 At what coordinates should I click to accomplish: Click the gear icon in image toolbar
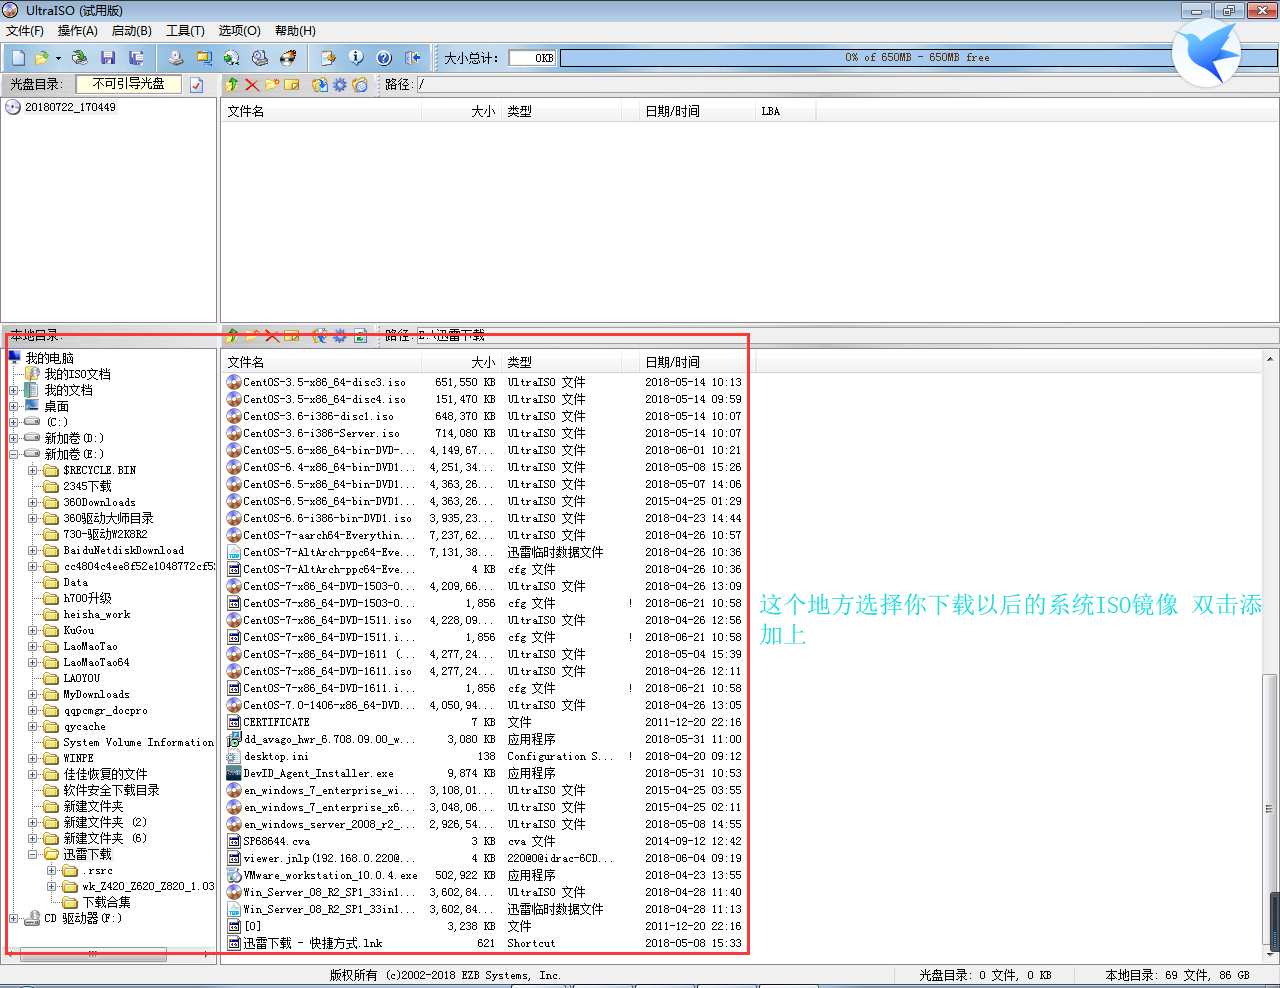pos(340,85)
